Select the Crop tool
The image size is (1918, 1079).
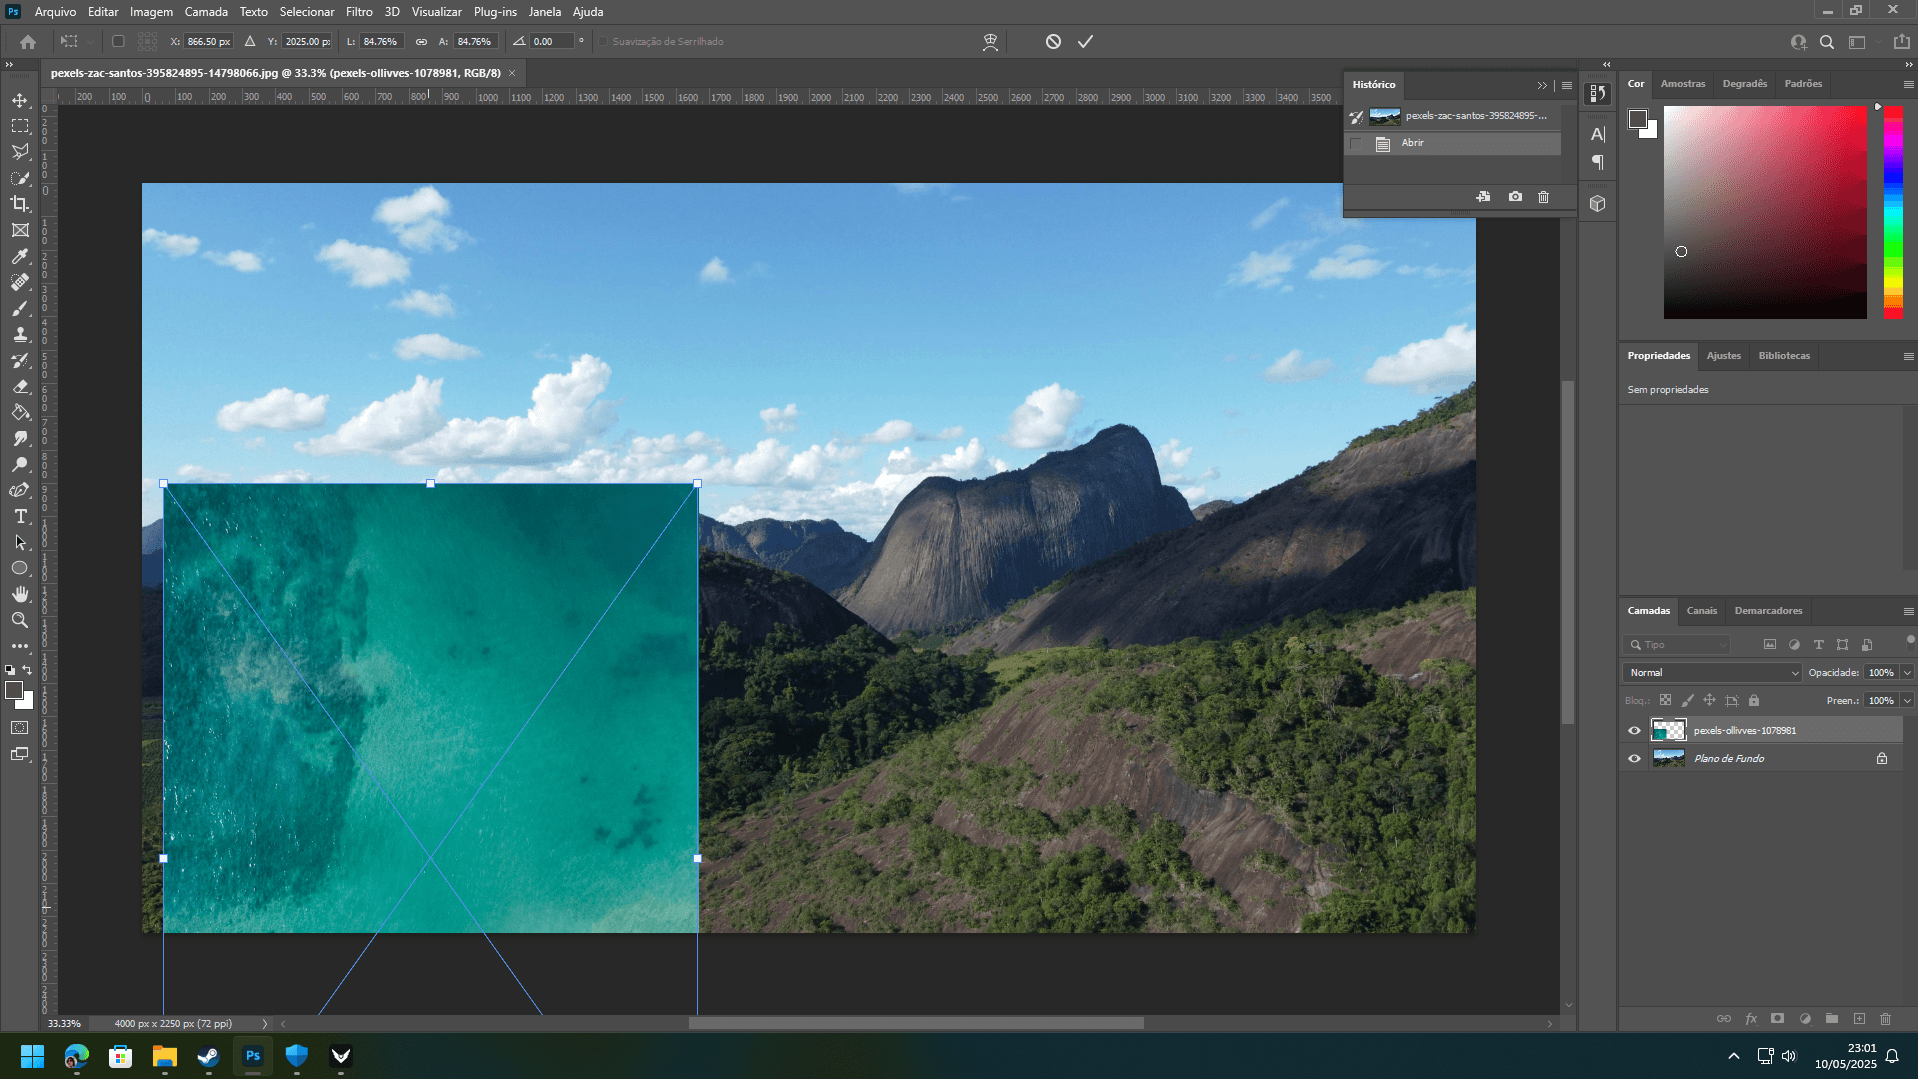point(20,204)
